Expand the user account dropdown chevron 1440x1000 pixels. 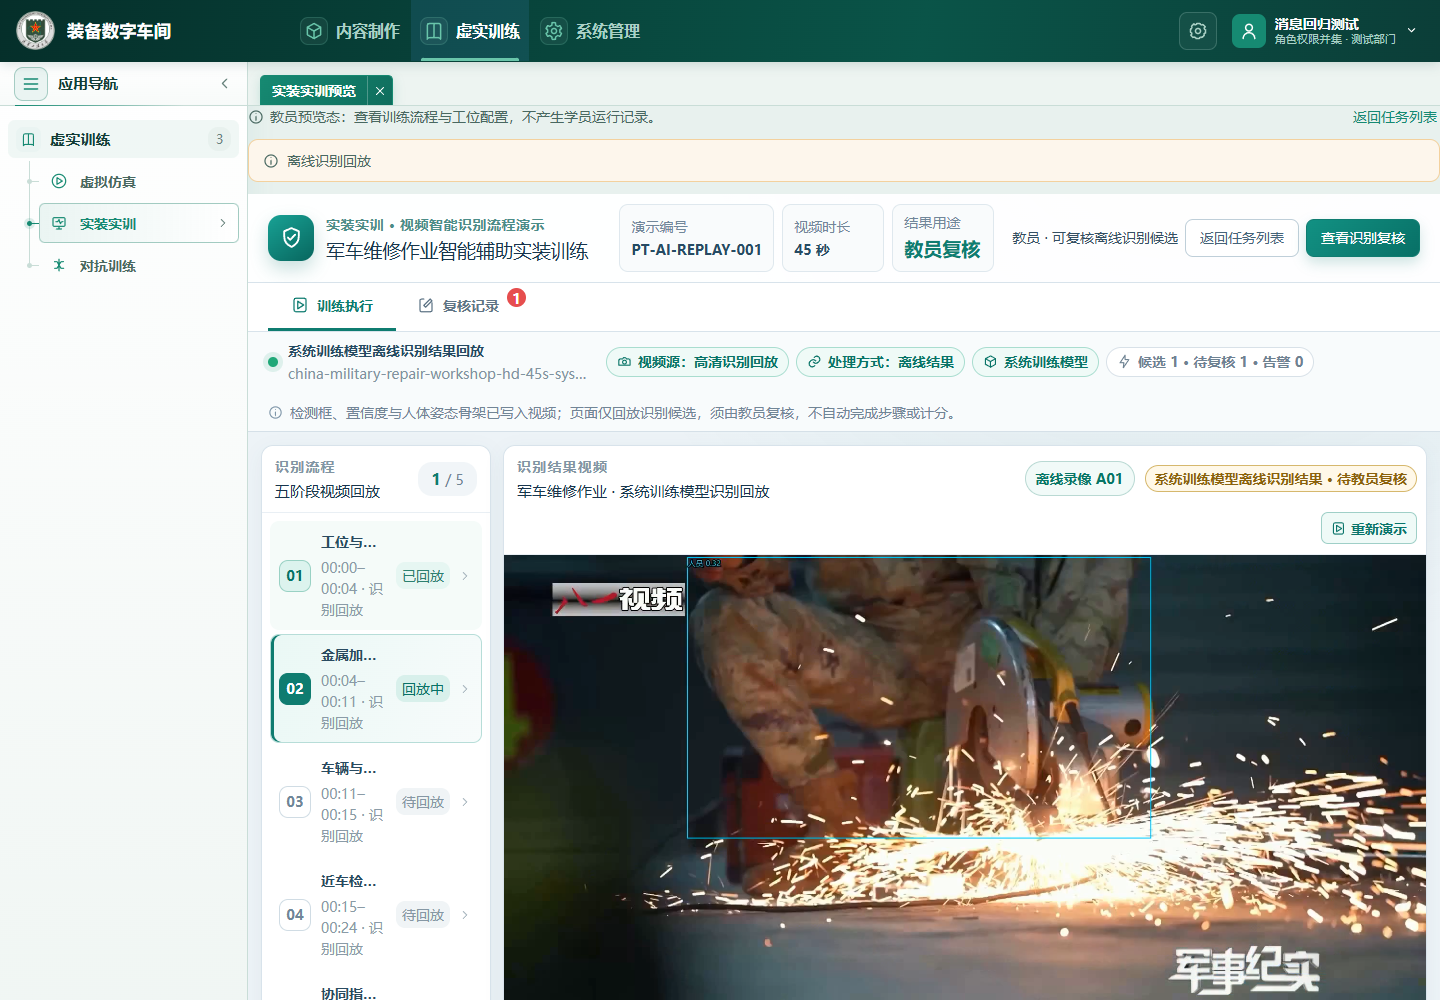(x=1412, y=31)
